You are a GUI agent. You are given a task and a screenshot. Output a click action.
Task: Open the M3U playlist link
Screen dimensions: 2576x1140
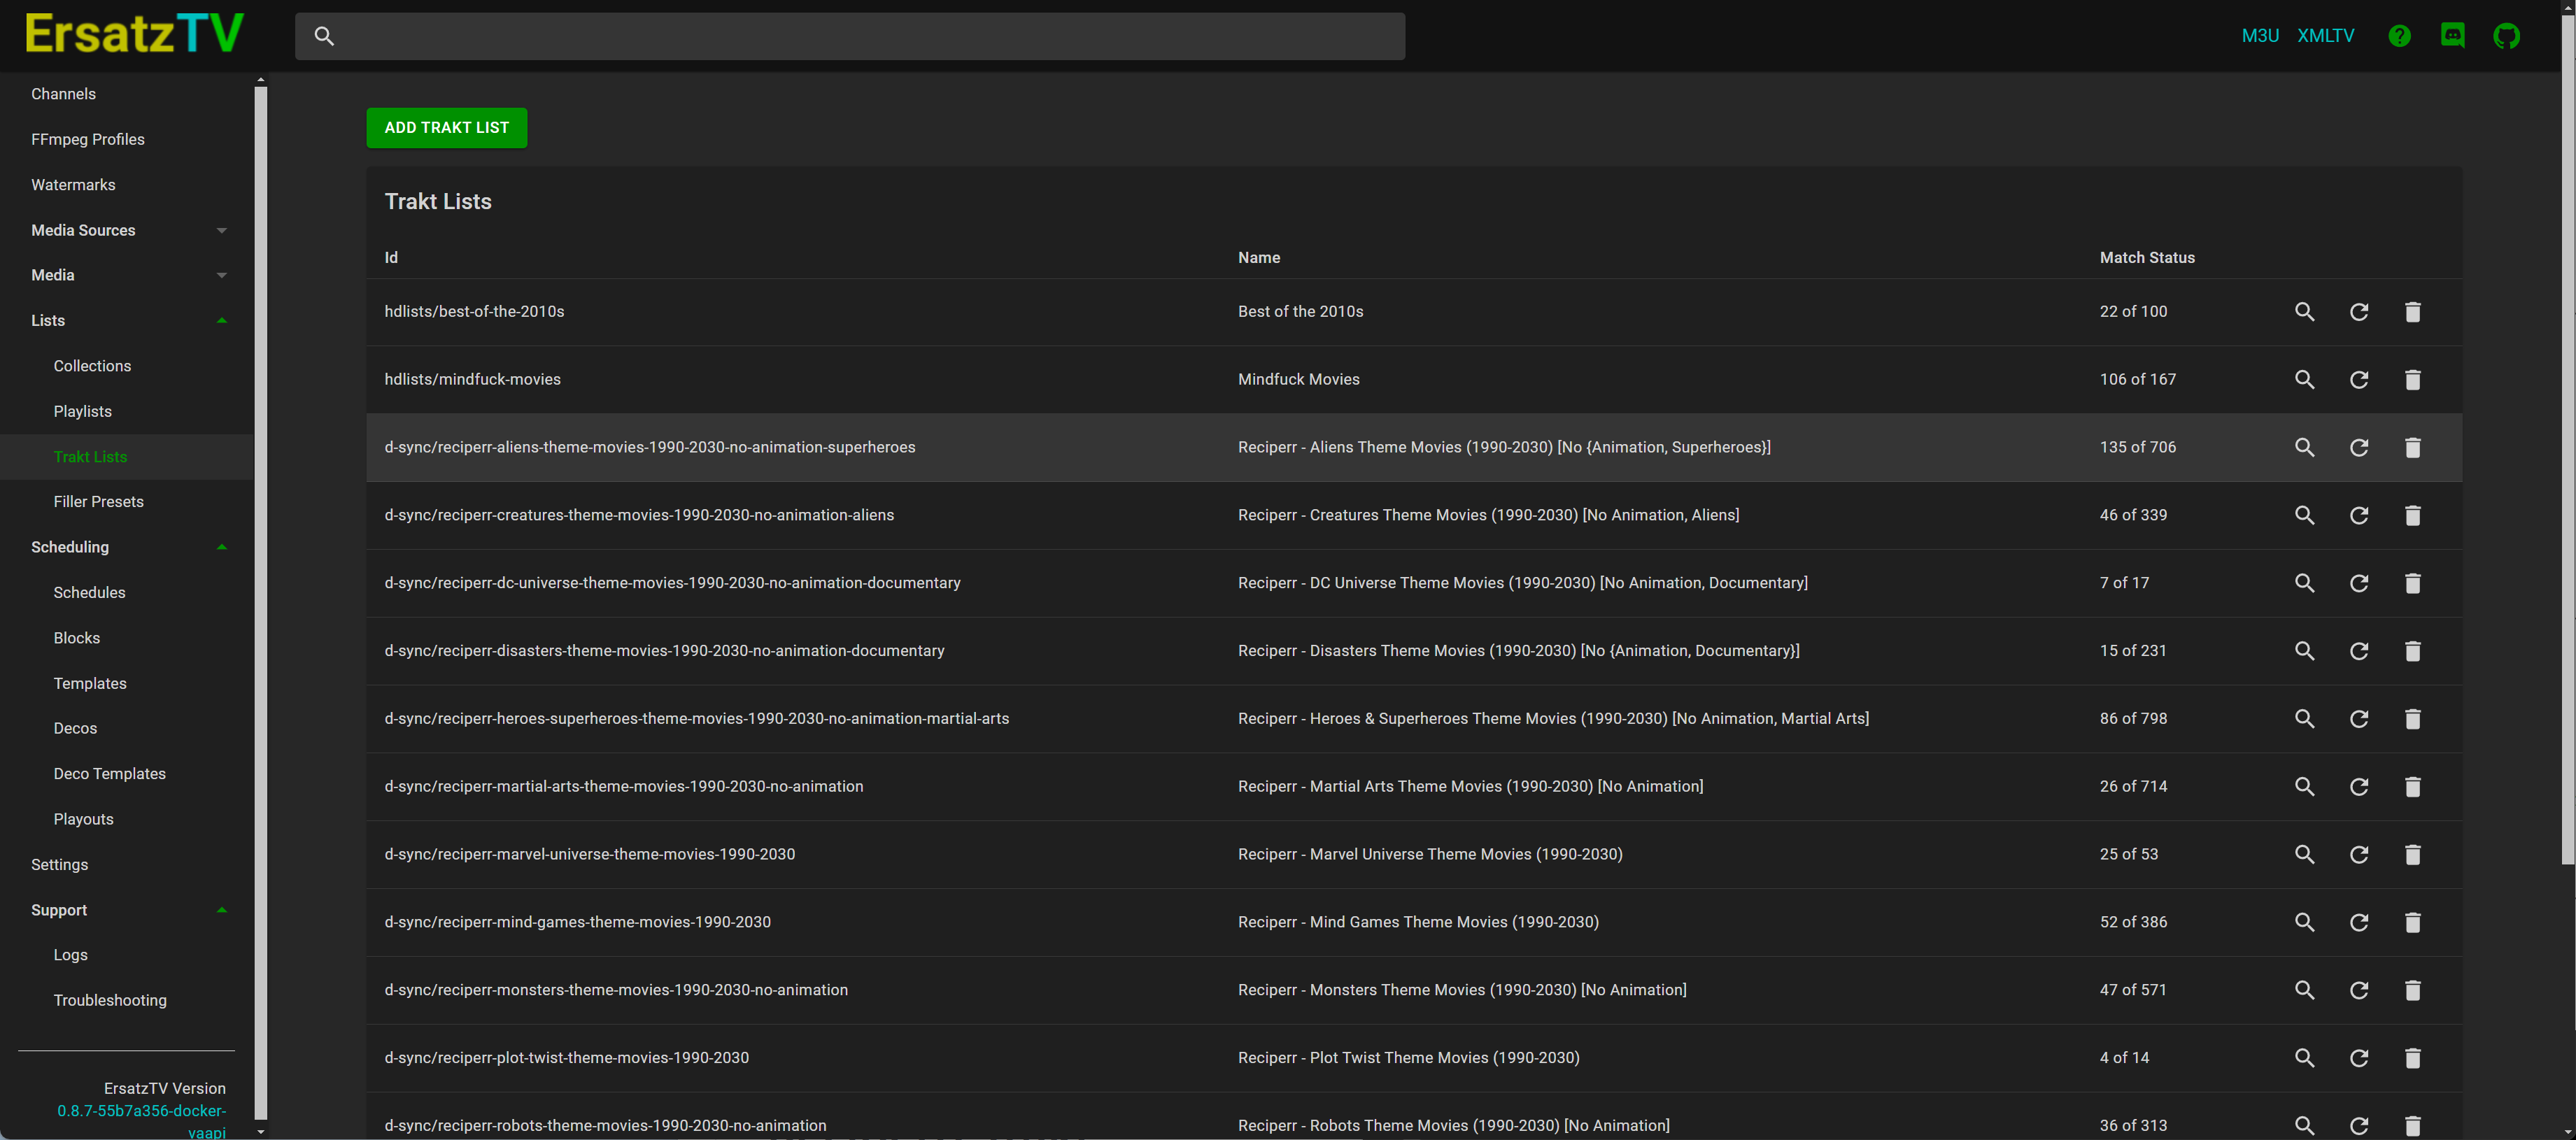pos(2259,36)
